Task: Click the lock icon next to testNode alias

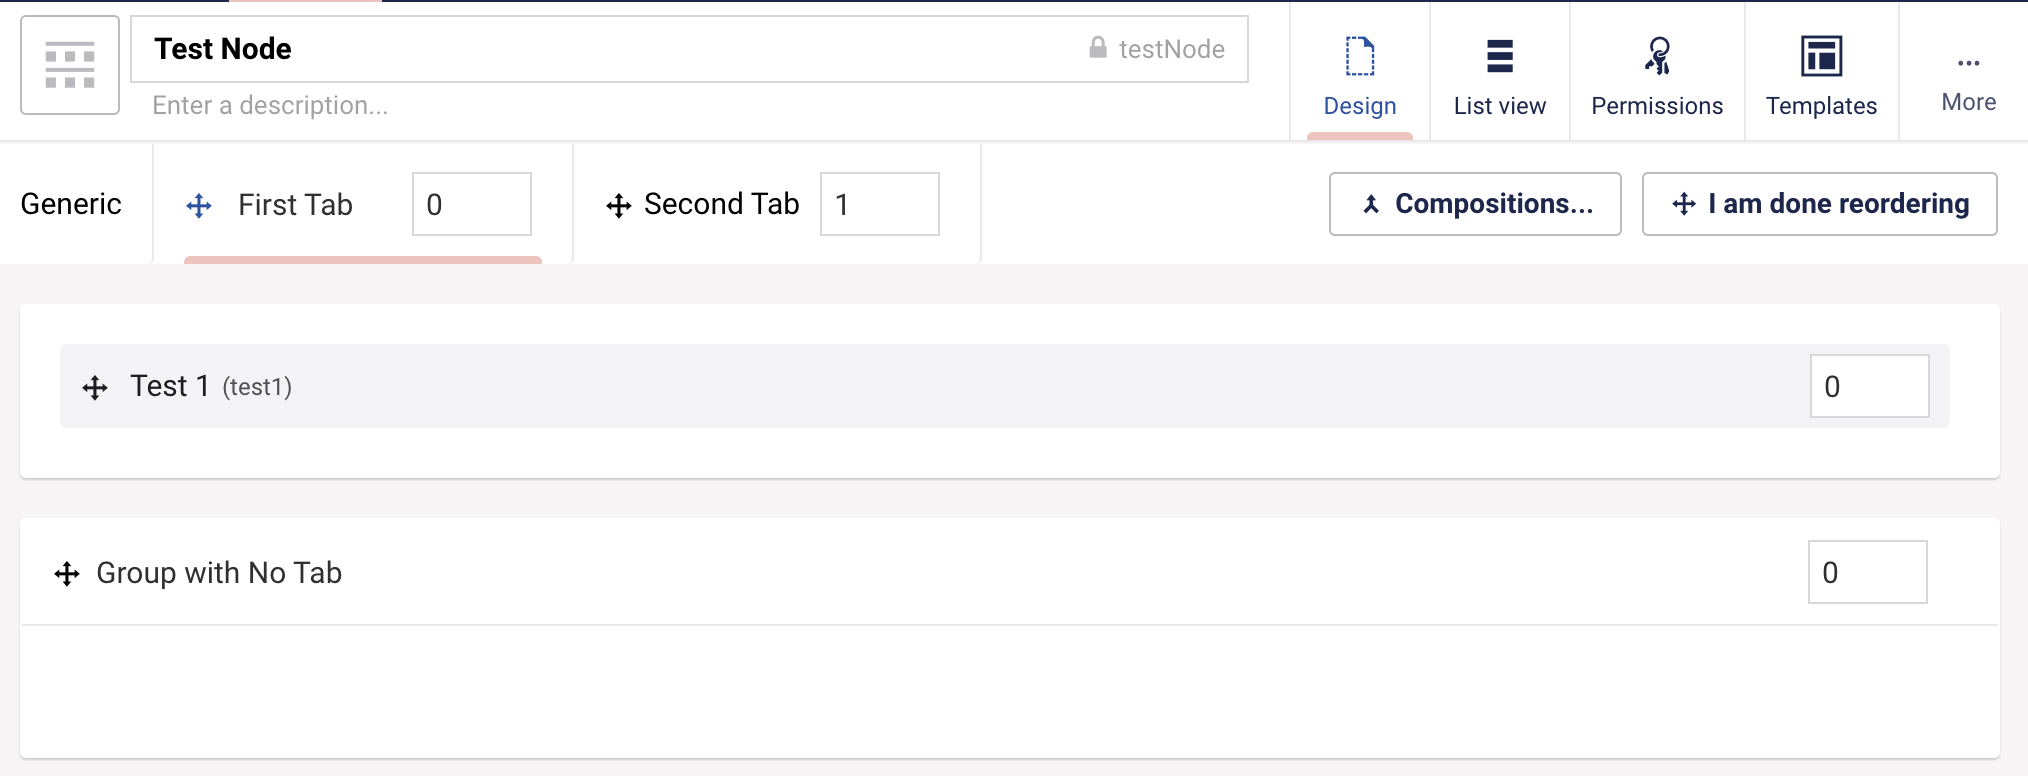Action: coord(1097,47)
